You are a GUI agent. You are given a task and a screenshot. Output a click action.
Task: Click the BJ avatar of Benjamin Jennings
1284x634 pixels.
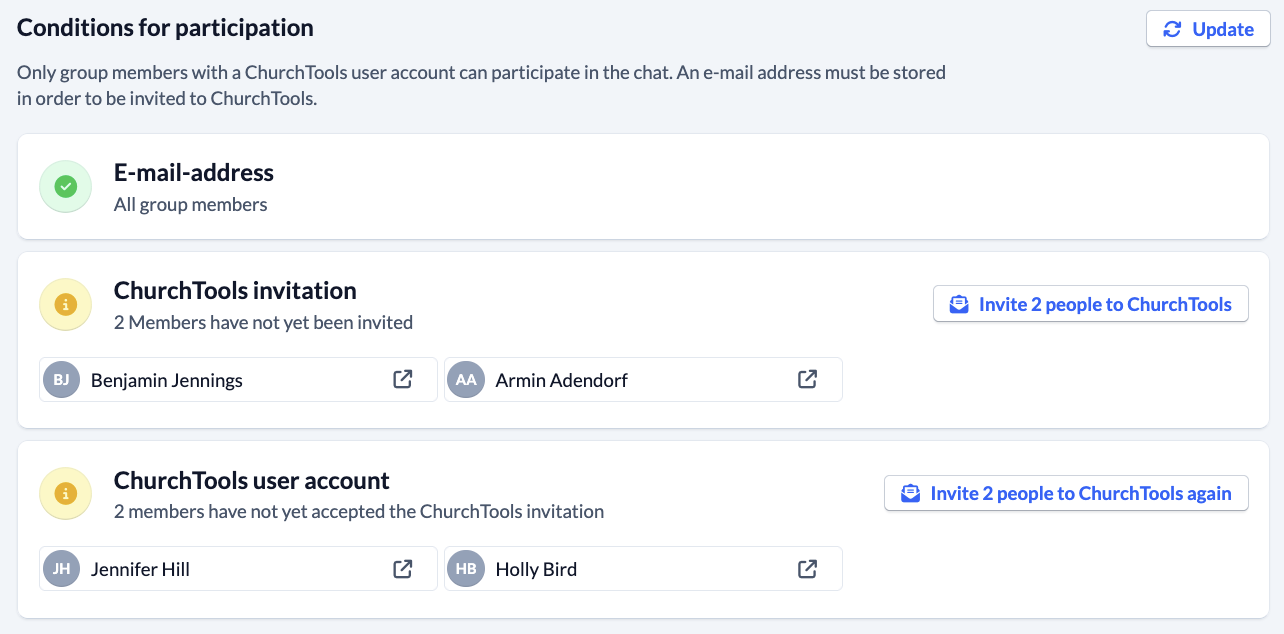click(61, 380)
